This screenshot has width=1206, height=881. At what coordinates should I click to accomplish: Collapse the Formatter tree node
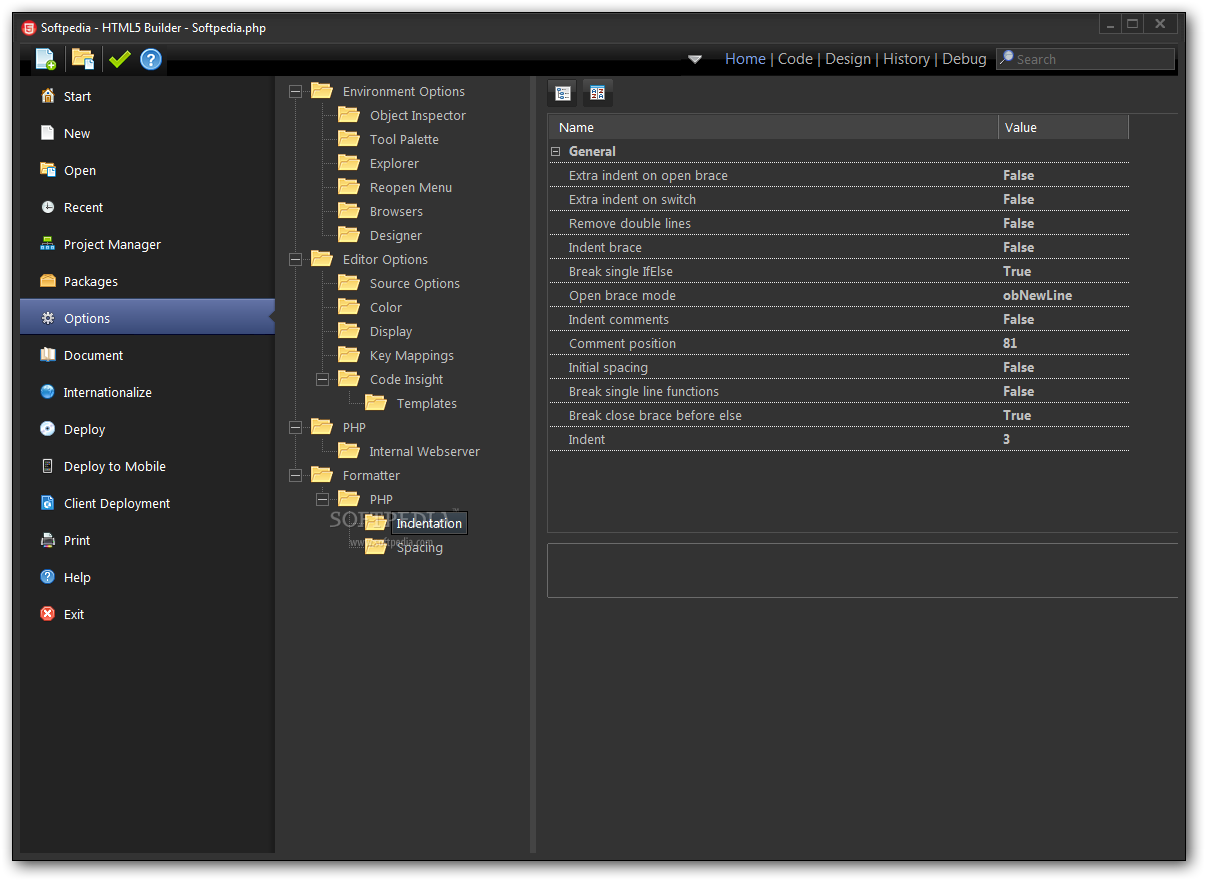[x=295, y=475]
